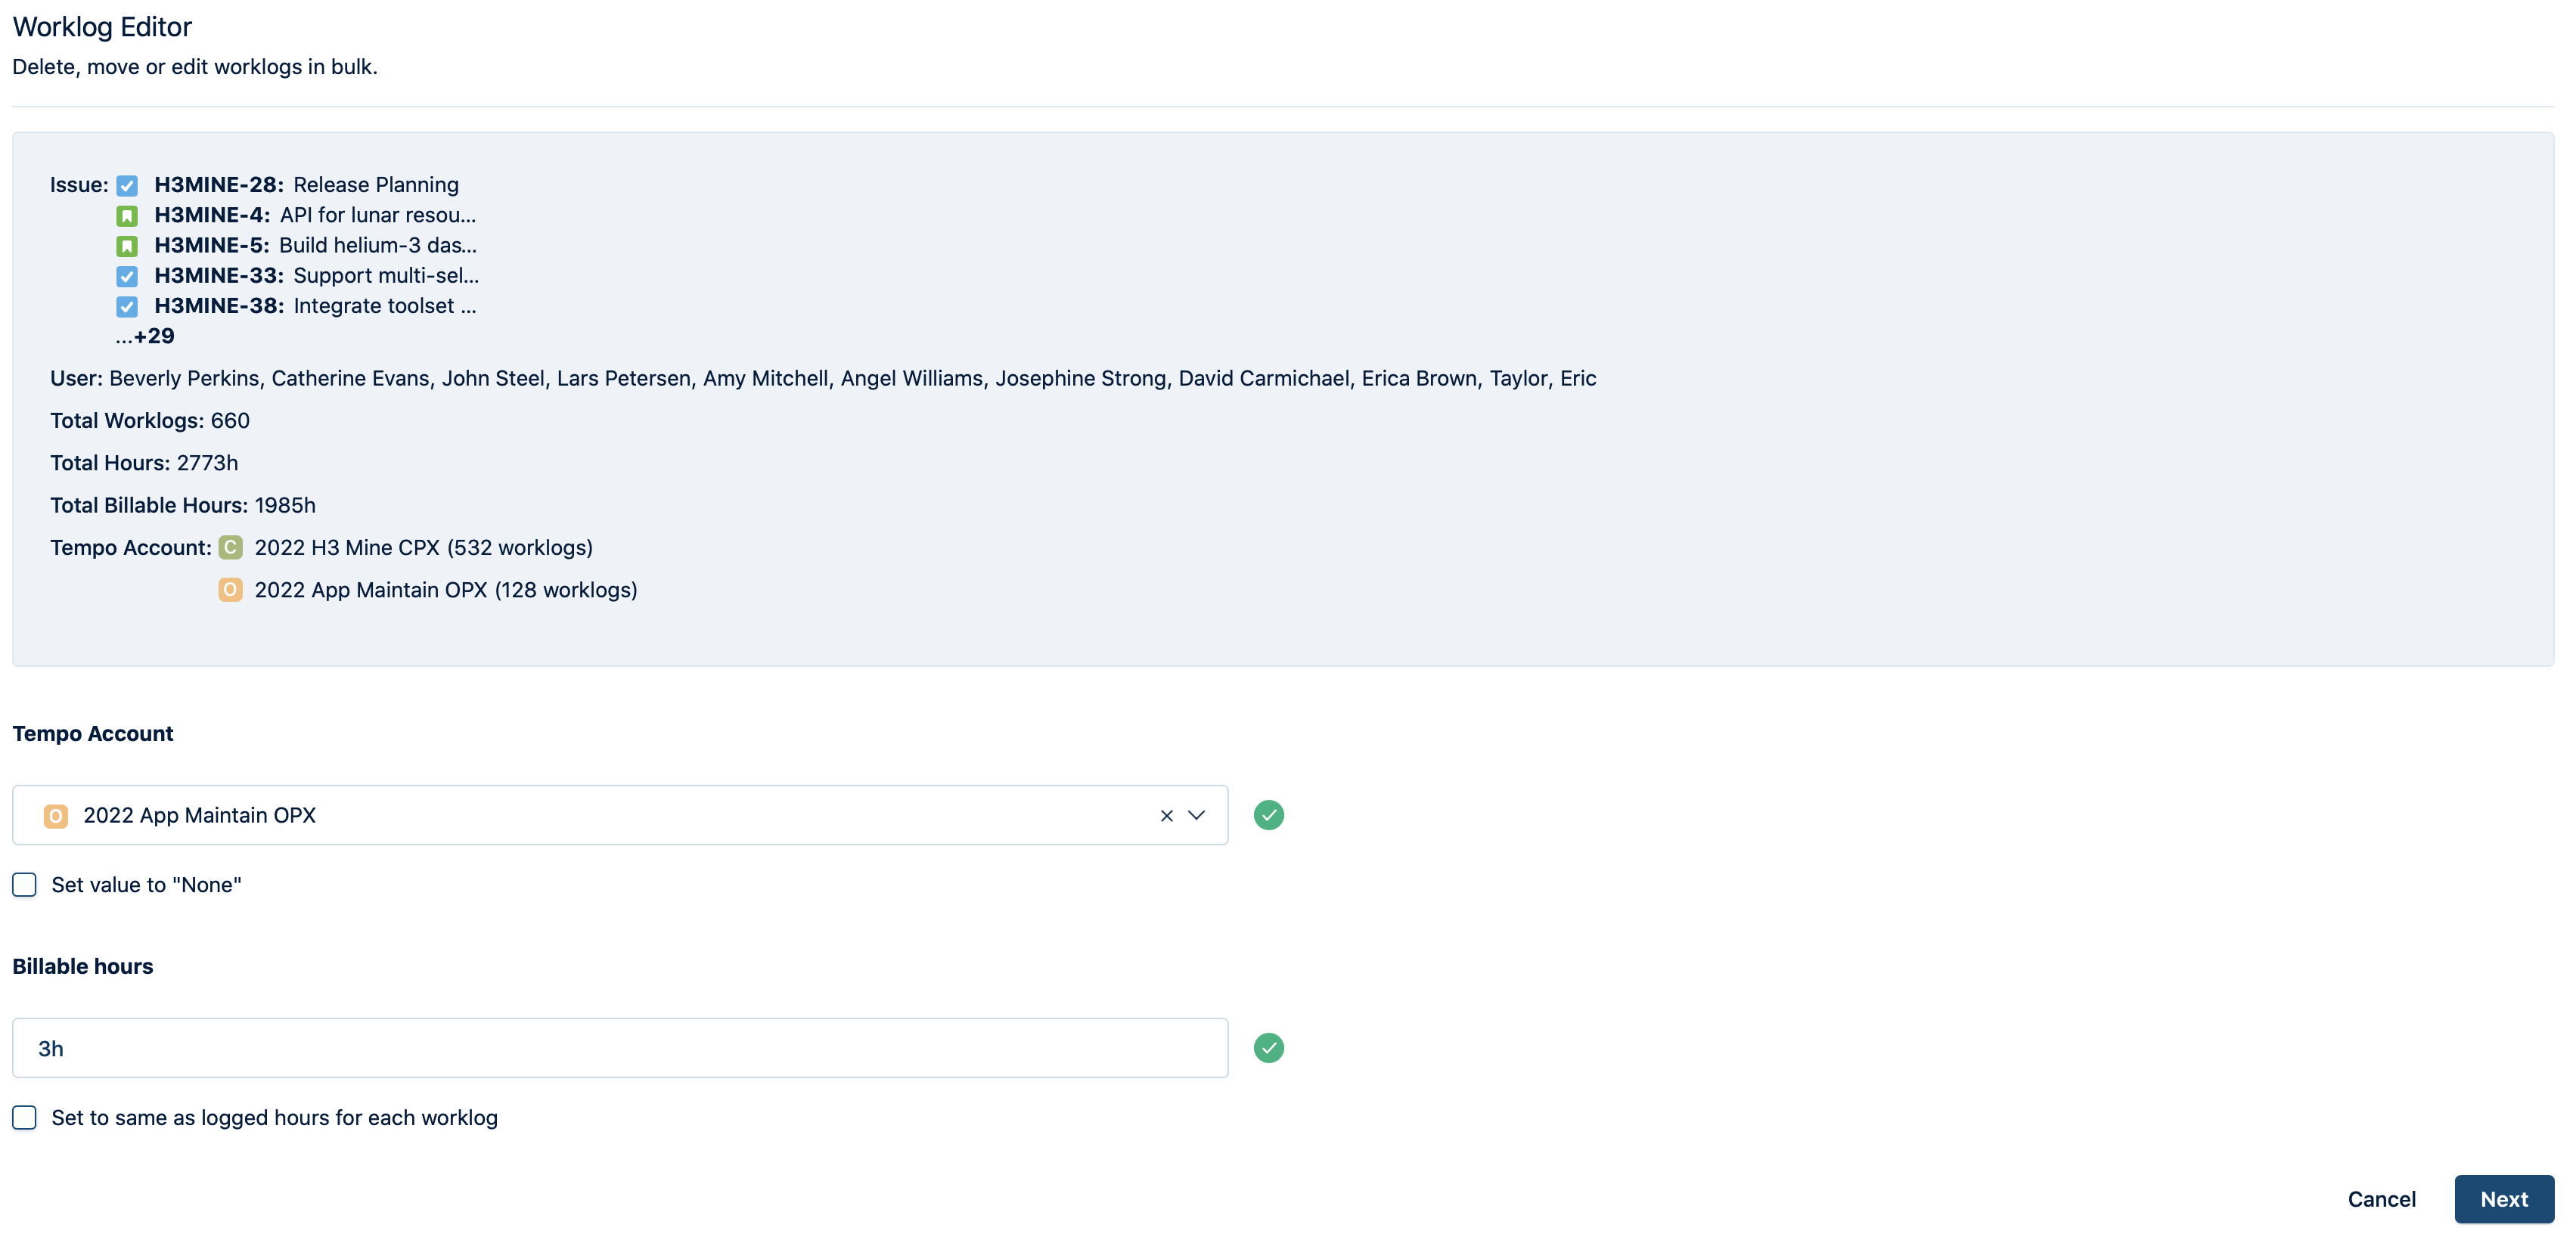Open the Tempo Account dropdown
Screen dimensions: 2576x1240
pos(1196,816)
